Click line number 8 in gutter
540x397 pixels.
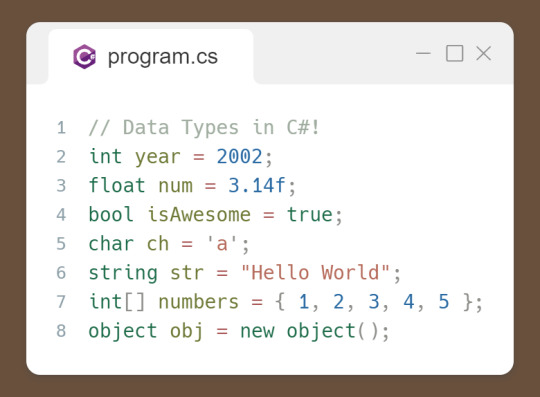coord(61,331)
